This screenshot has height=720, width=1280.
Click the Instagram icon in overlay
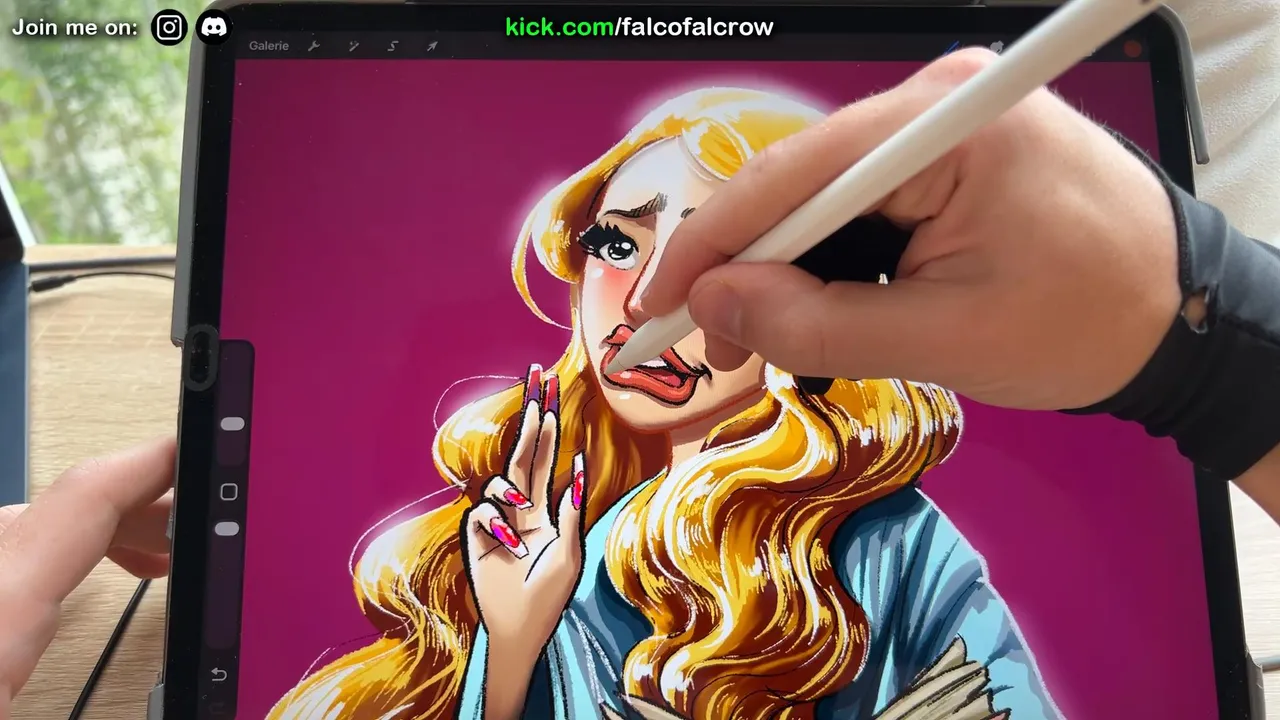[169, 27]
